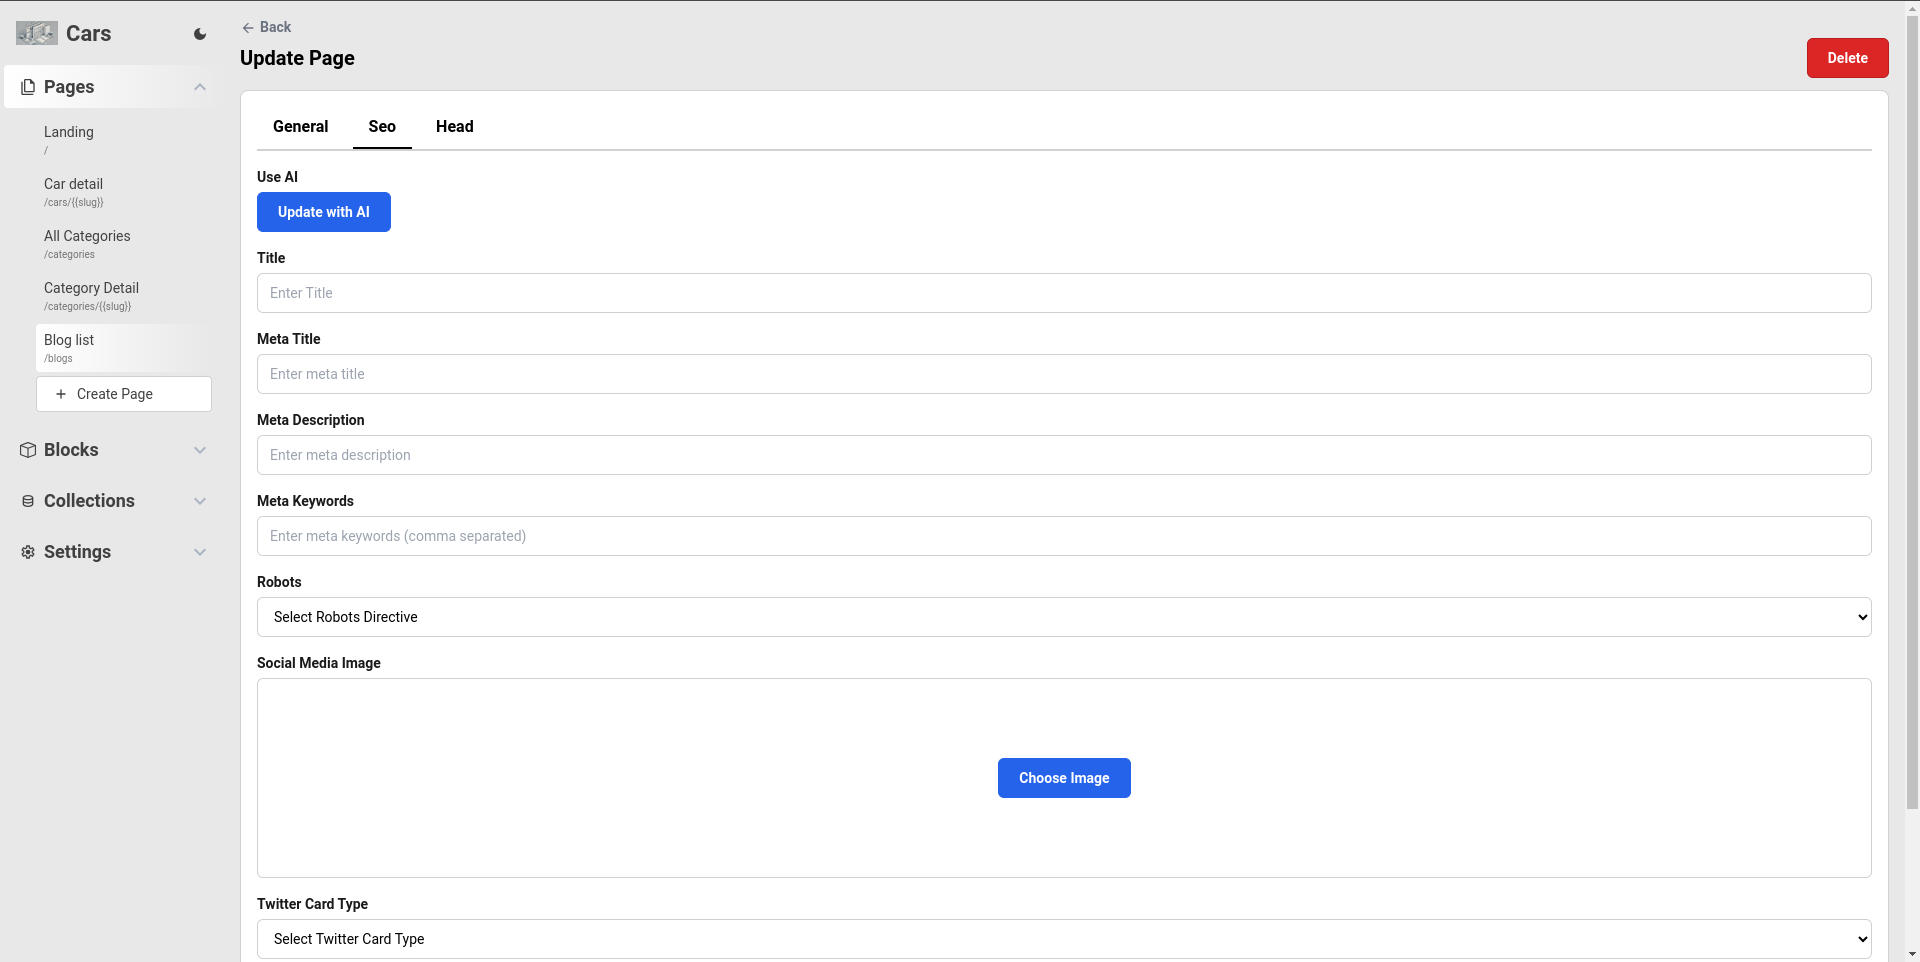Open the Car detail page entry
The width and height of the screenshot is (1920, 962).
point(124,192)
